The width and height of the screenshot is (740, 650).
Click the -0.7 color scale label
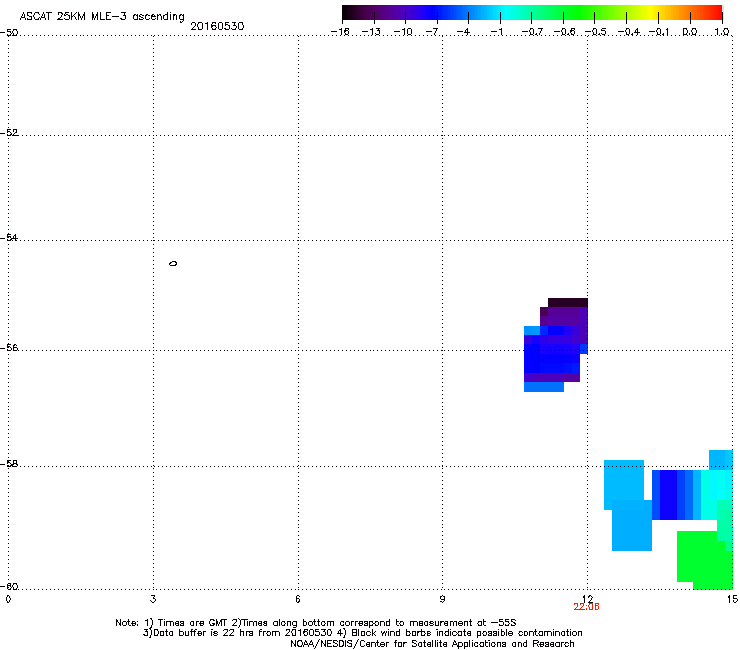532,32
